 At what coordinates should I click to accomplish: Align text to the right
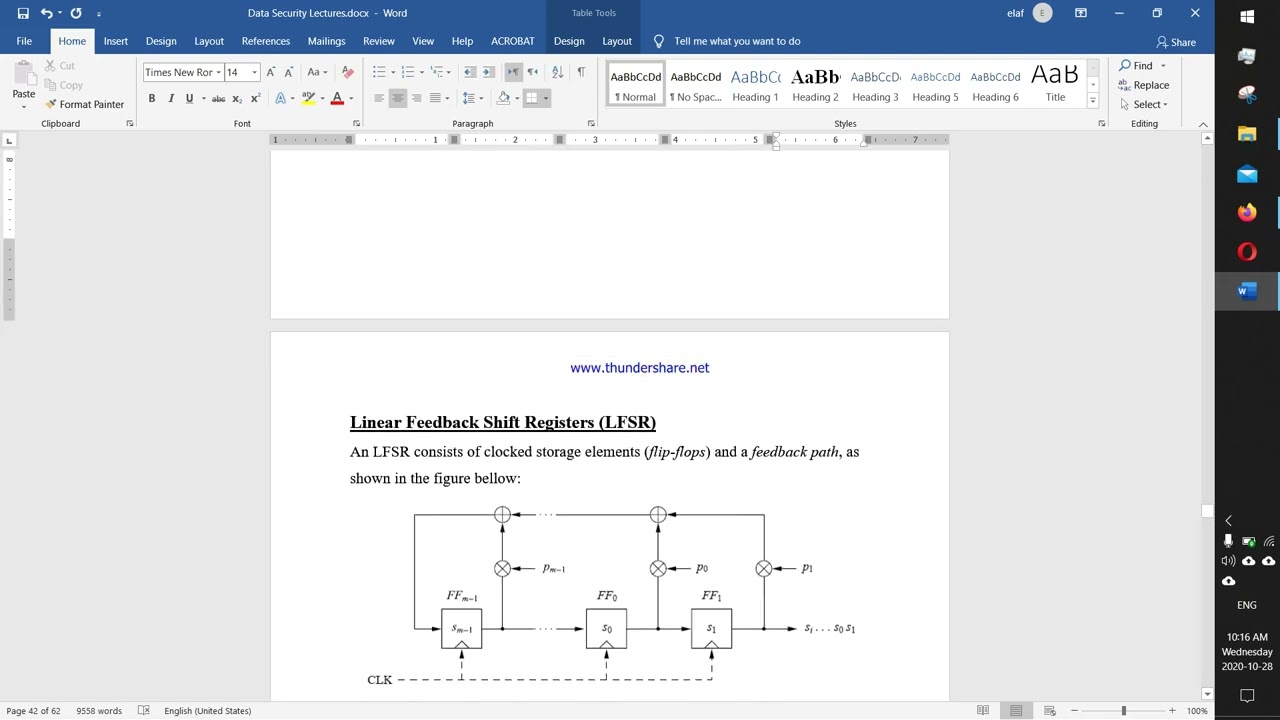(416, 98)
